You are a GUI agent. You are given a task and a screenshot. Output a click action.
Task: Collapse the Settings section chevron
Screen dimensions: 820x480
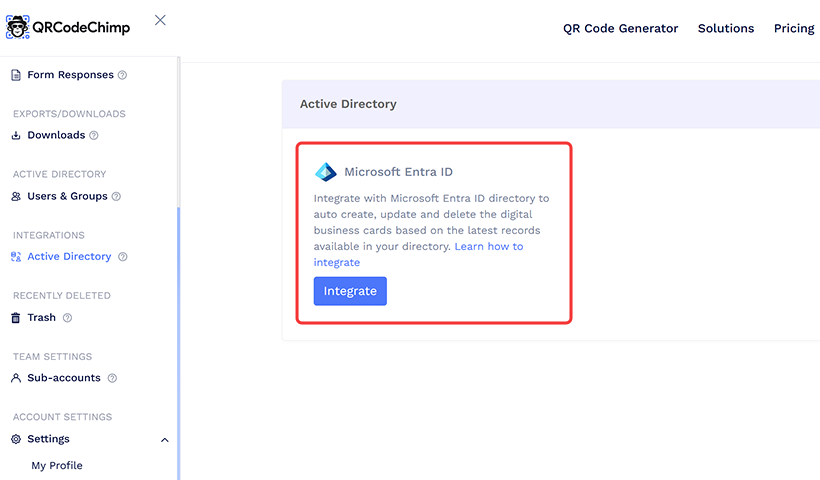click(165, 440)
